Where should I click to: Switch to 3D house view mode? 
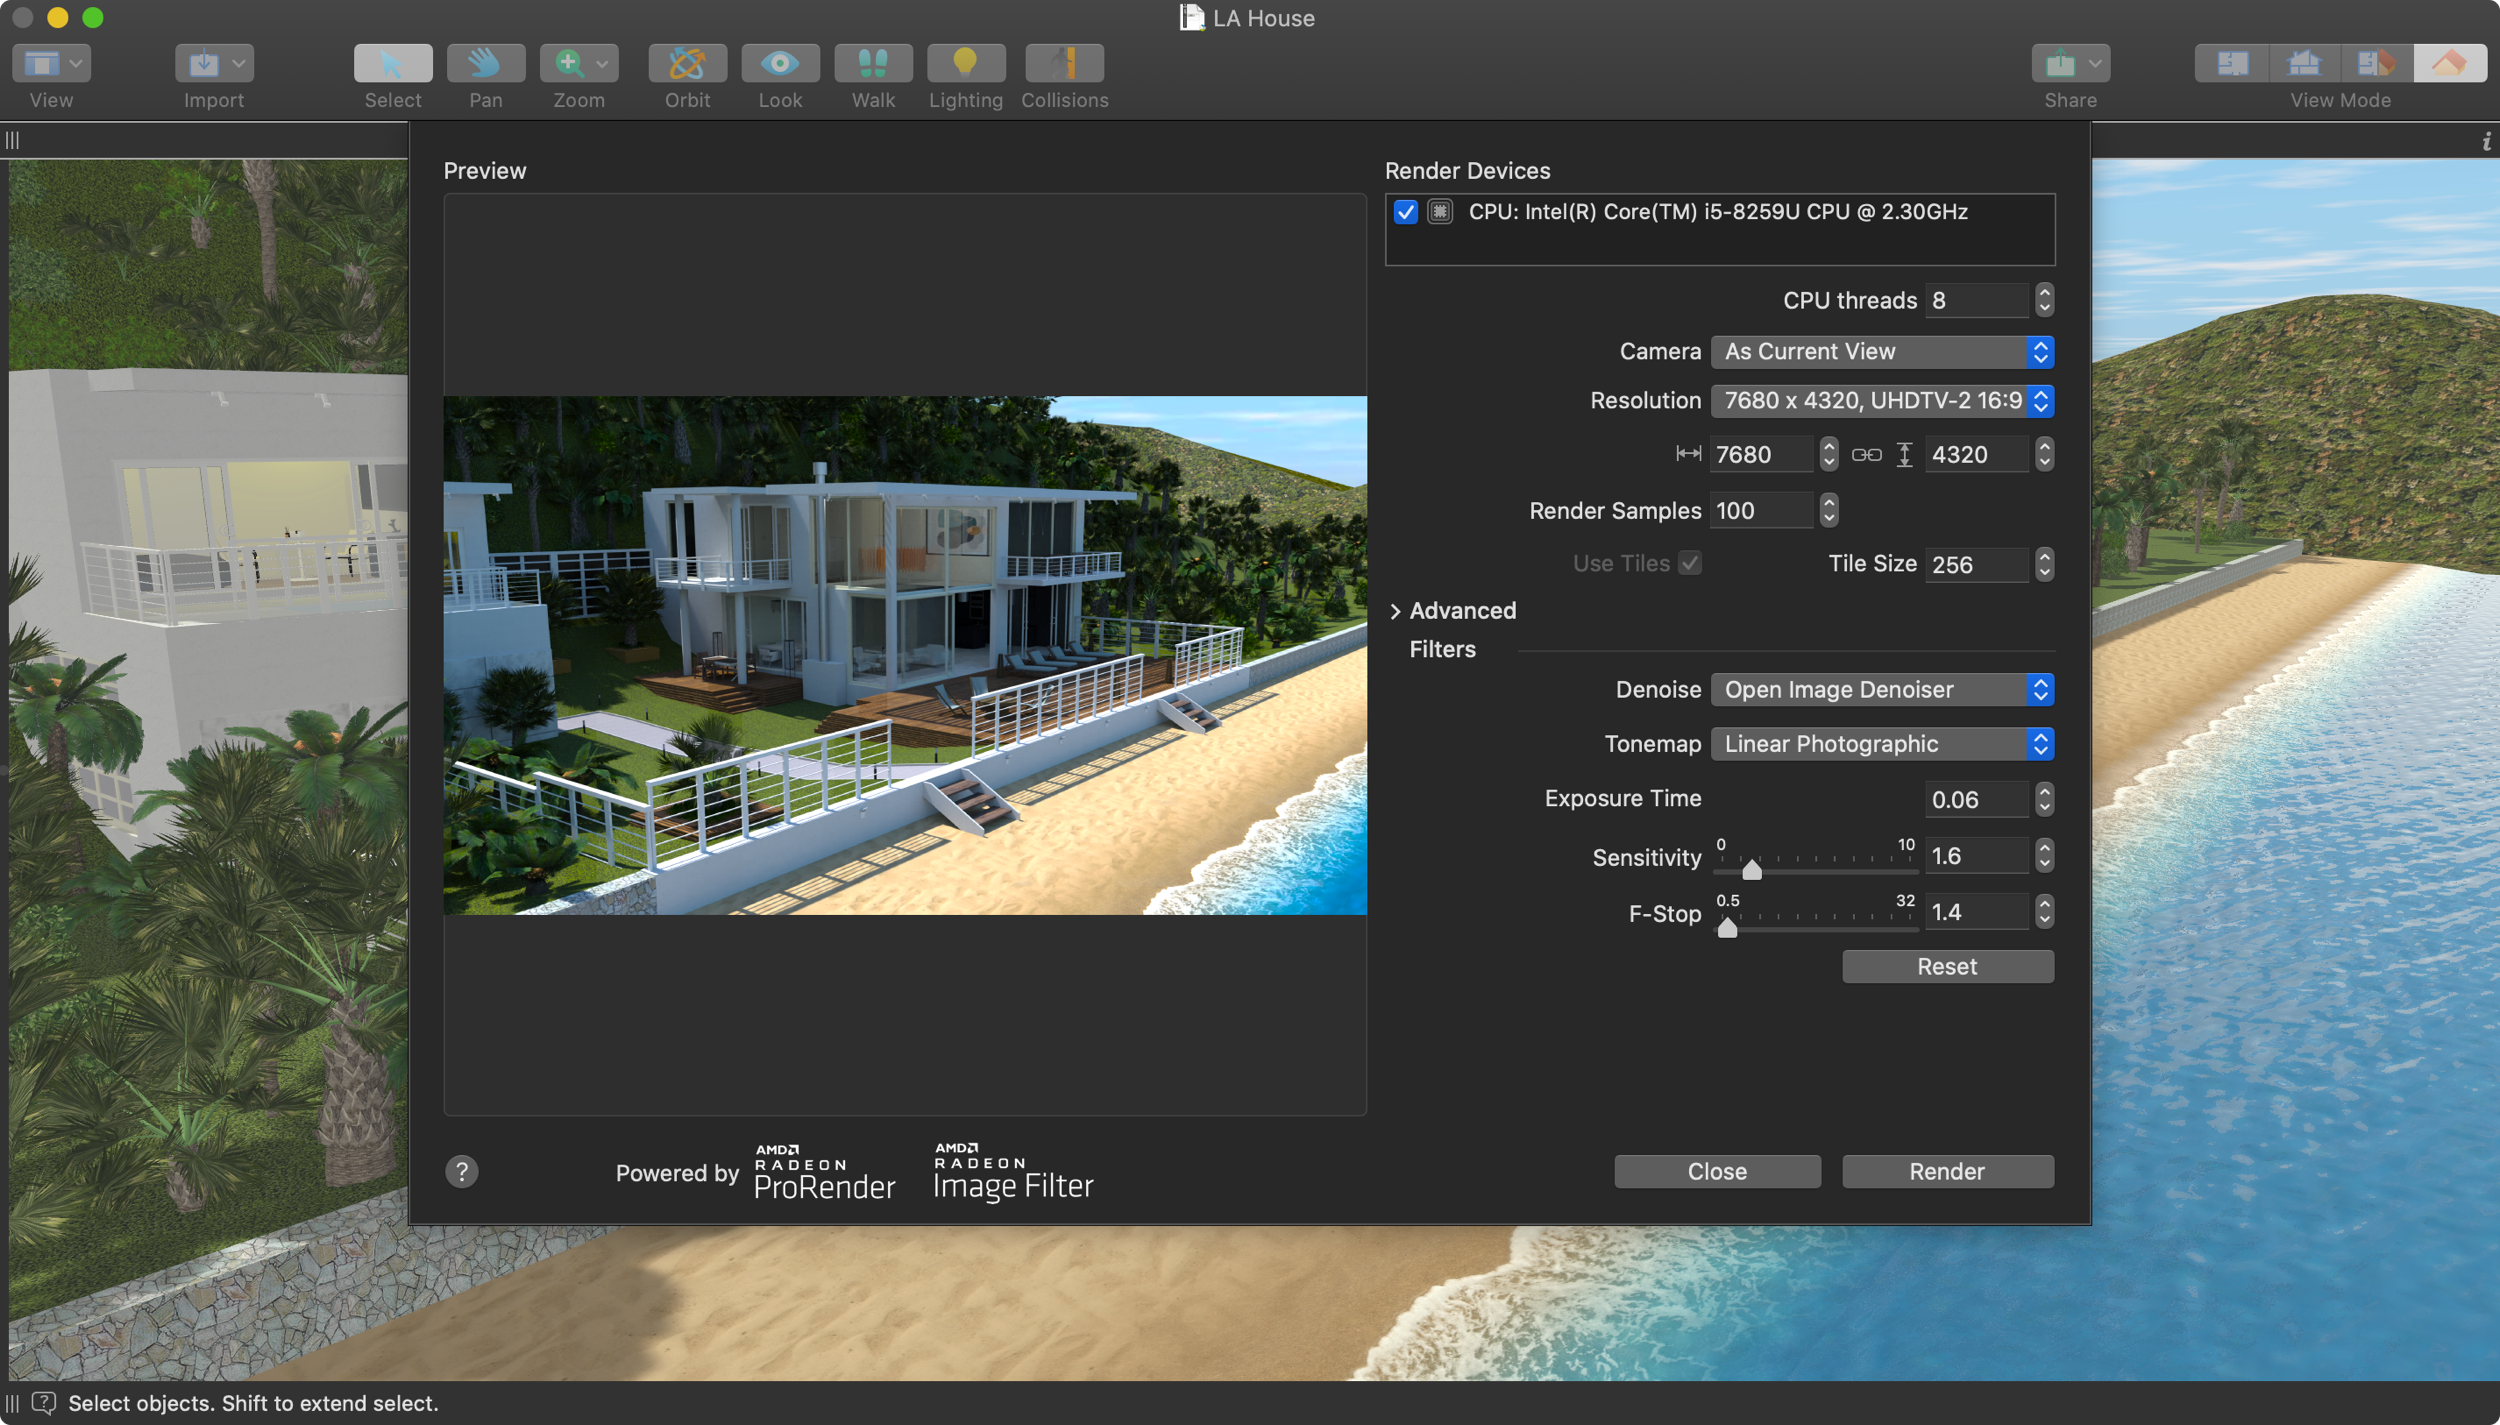(2304, 63)
